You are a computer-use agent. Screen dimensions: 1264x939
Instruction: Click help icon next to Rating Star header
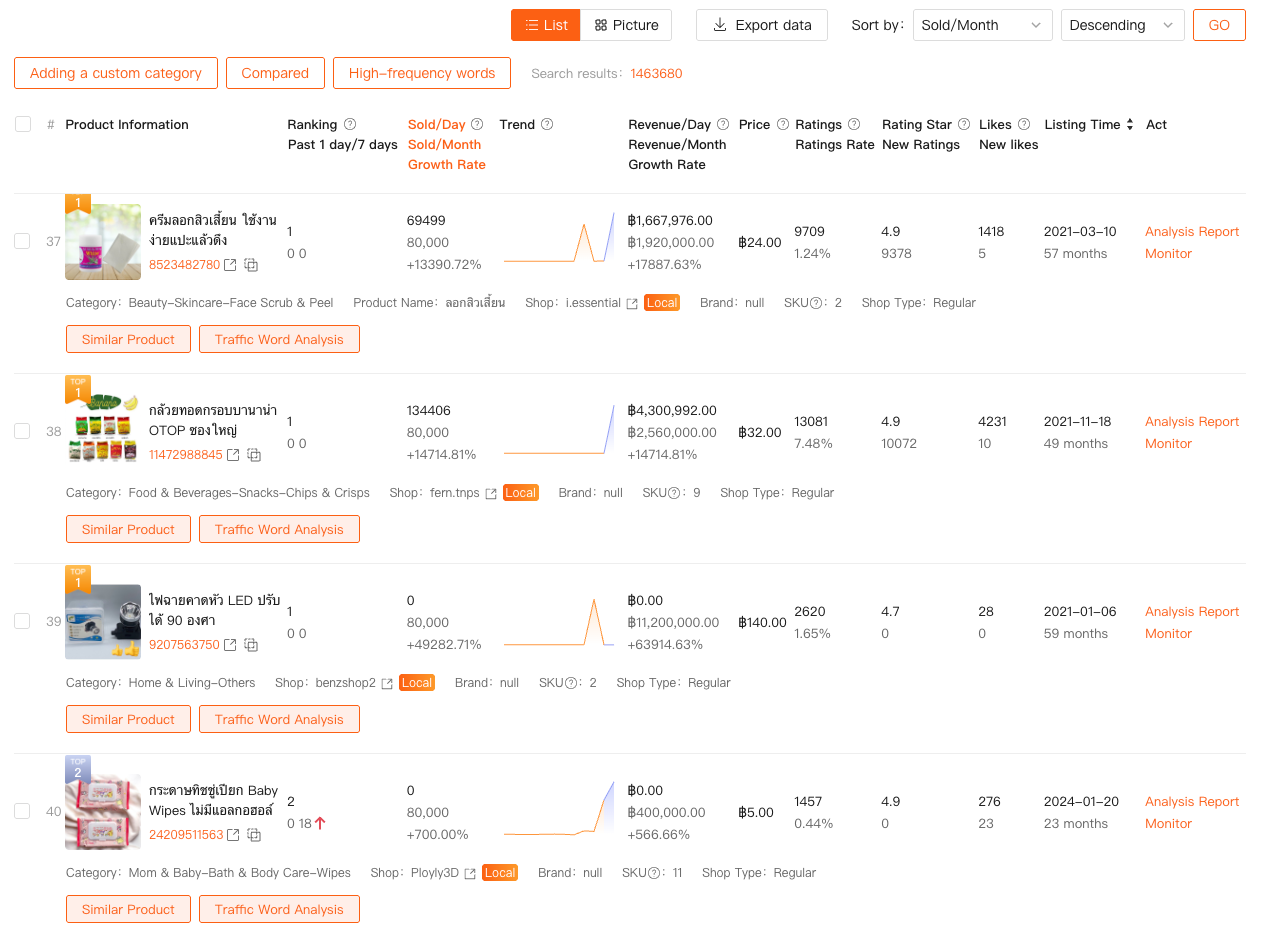(964, 125)
